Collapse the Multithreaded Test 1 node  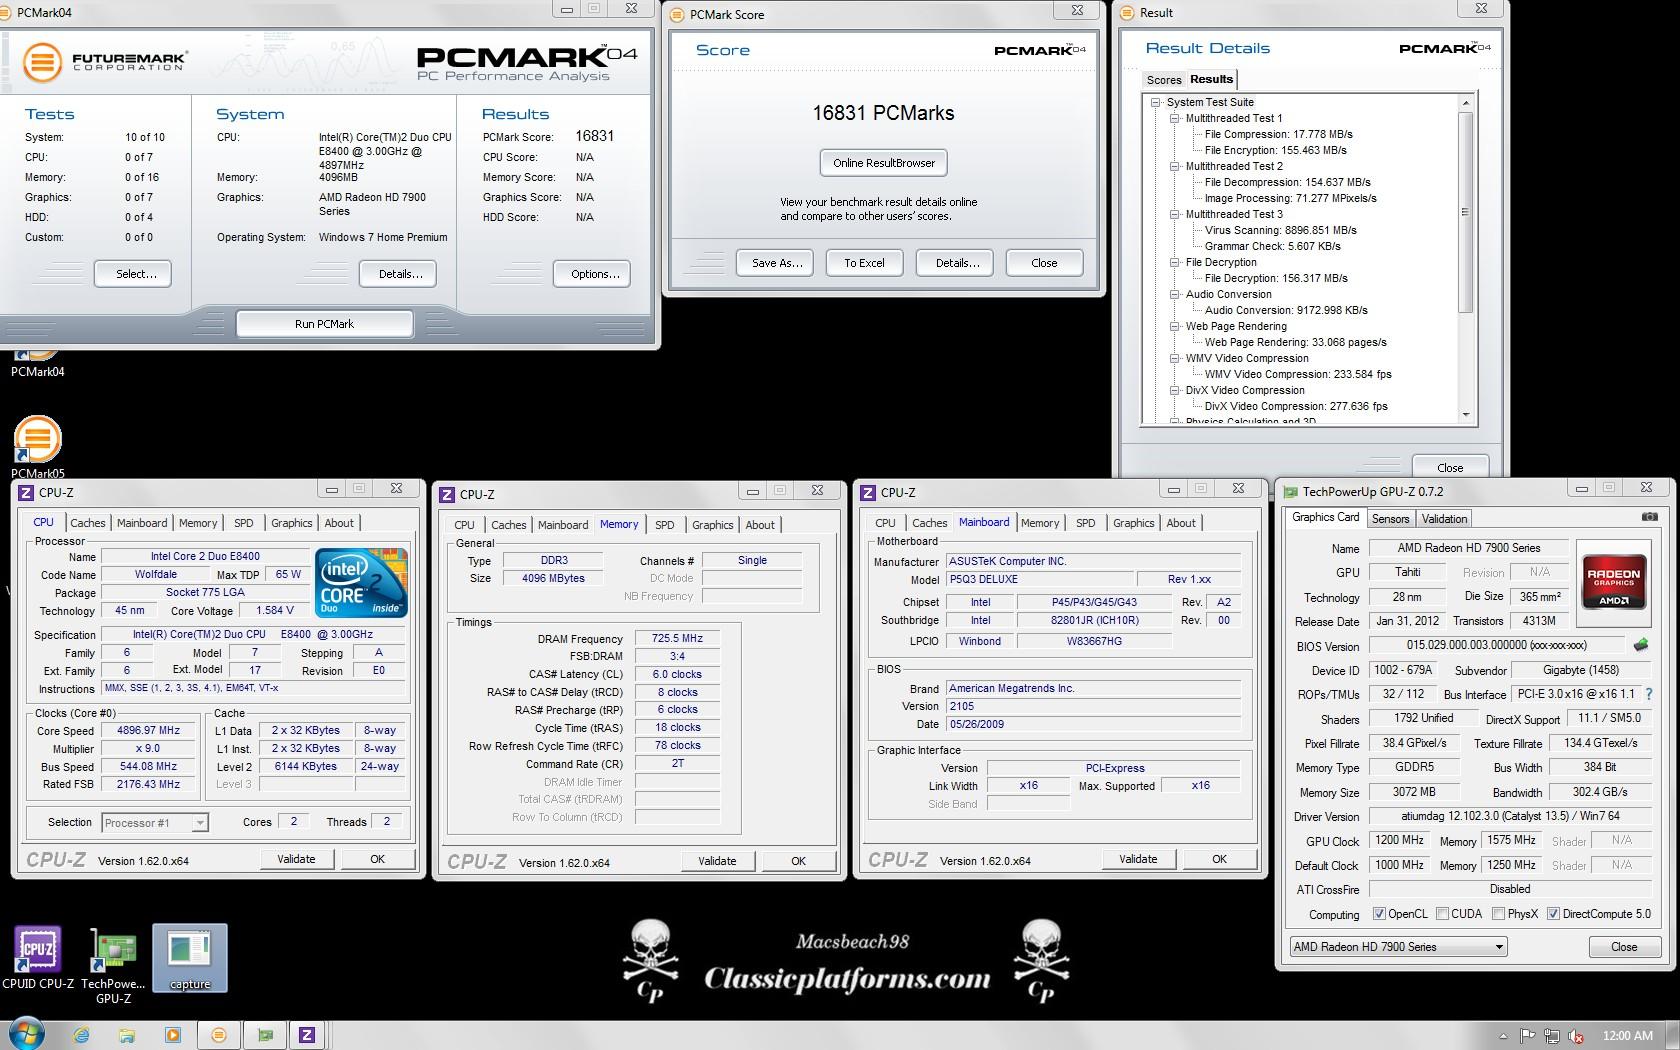tap(1175, 118)
